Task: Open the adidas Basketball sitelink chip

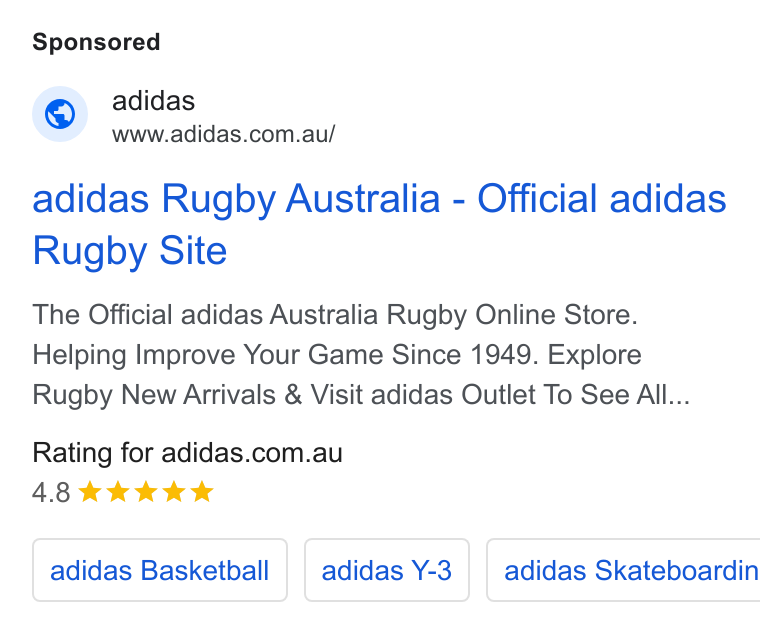Action: 160,570
